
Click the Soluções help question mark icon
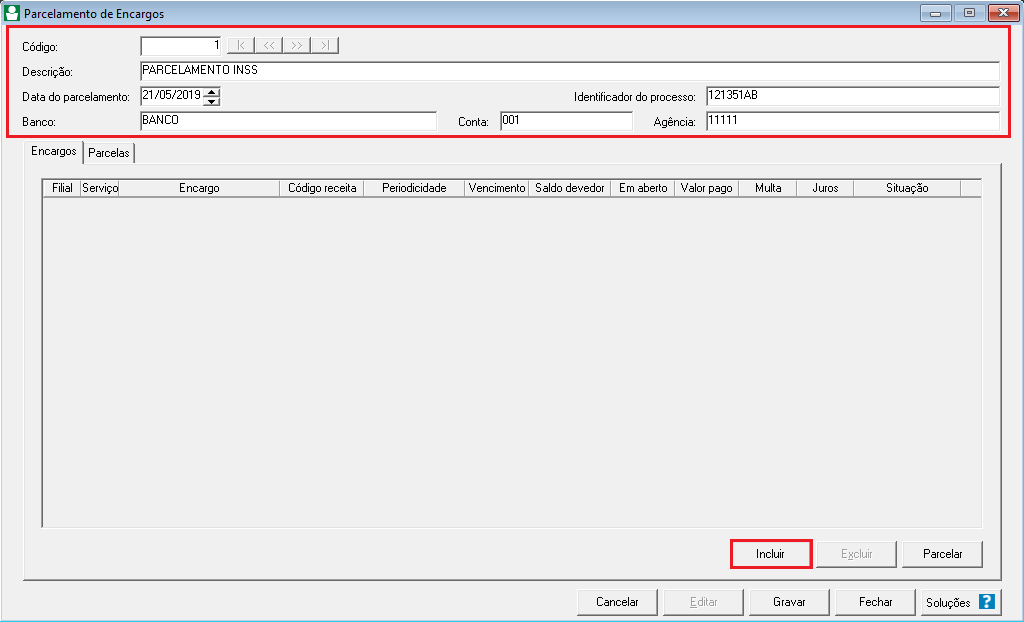986,602
